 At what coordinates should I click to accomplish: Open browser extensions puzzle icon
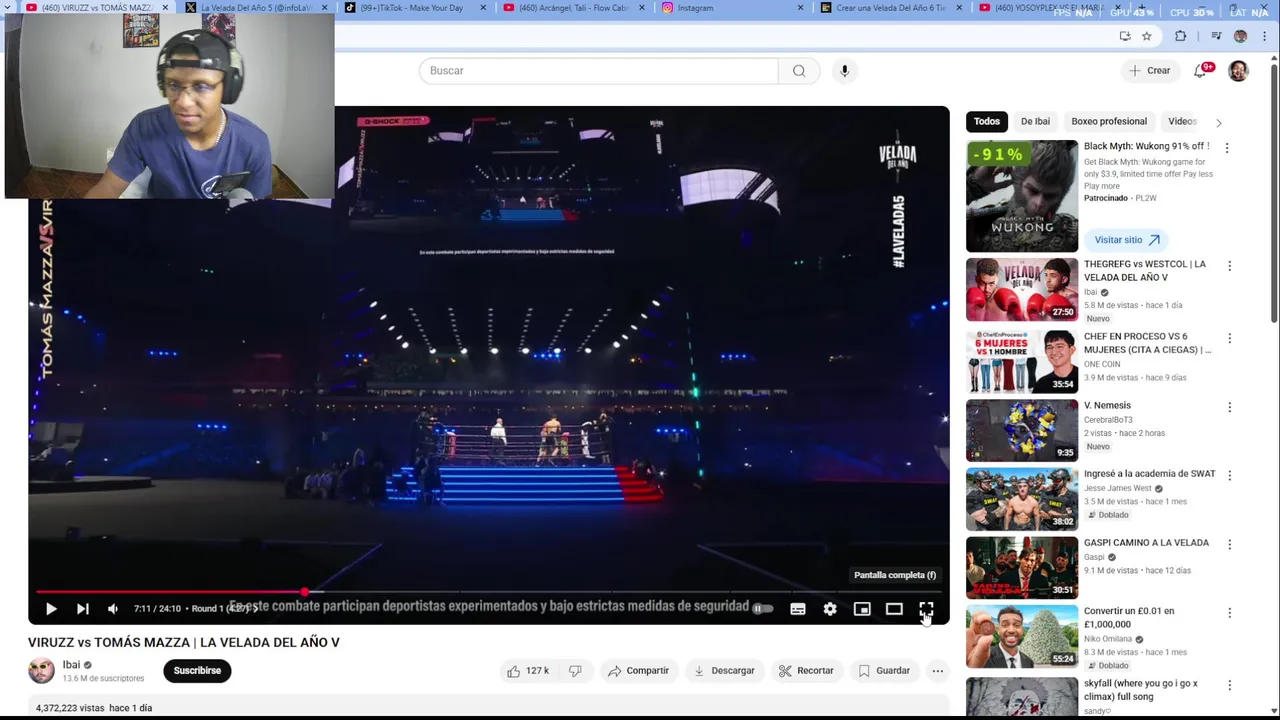[1181, 36]
